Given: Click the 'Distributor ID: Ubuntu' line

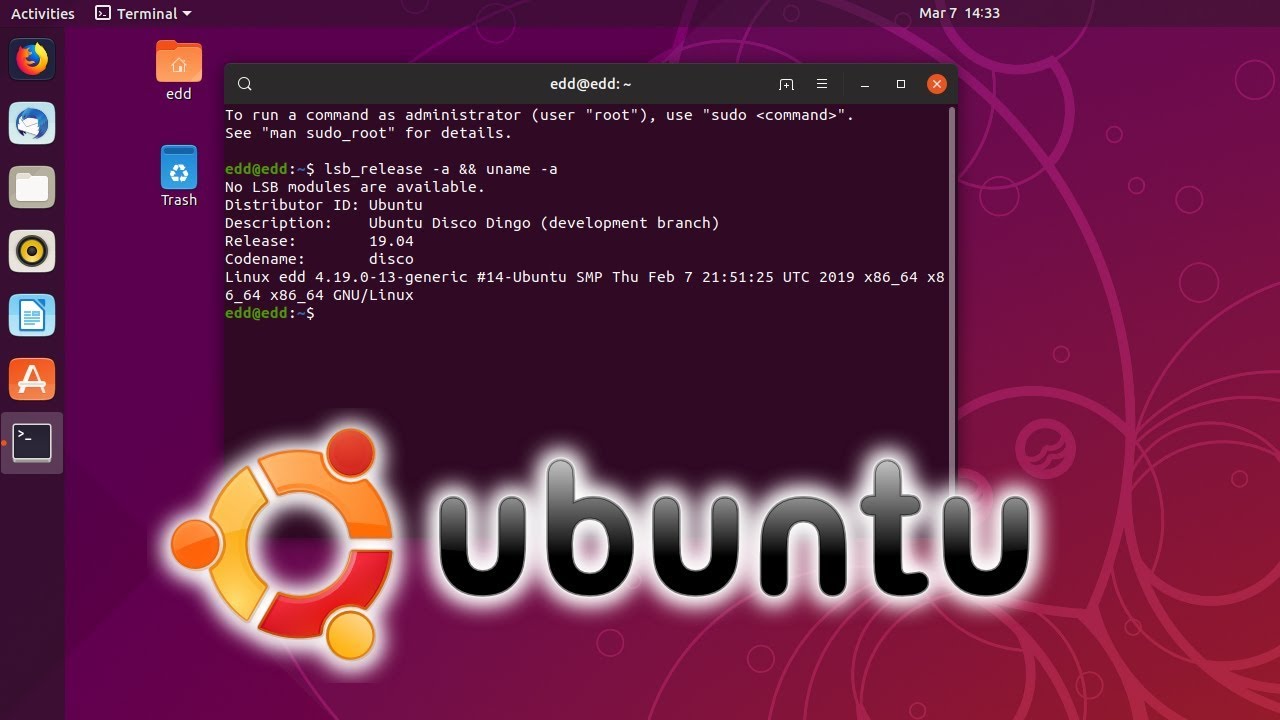Looking at the screenshot, I should 324,205.
